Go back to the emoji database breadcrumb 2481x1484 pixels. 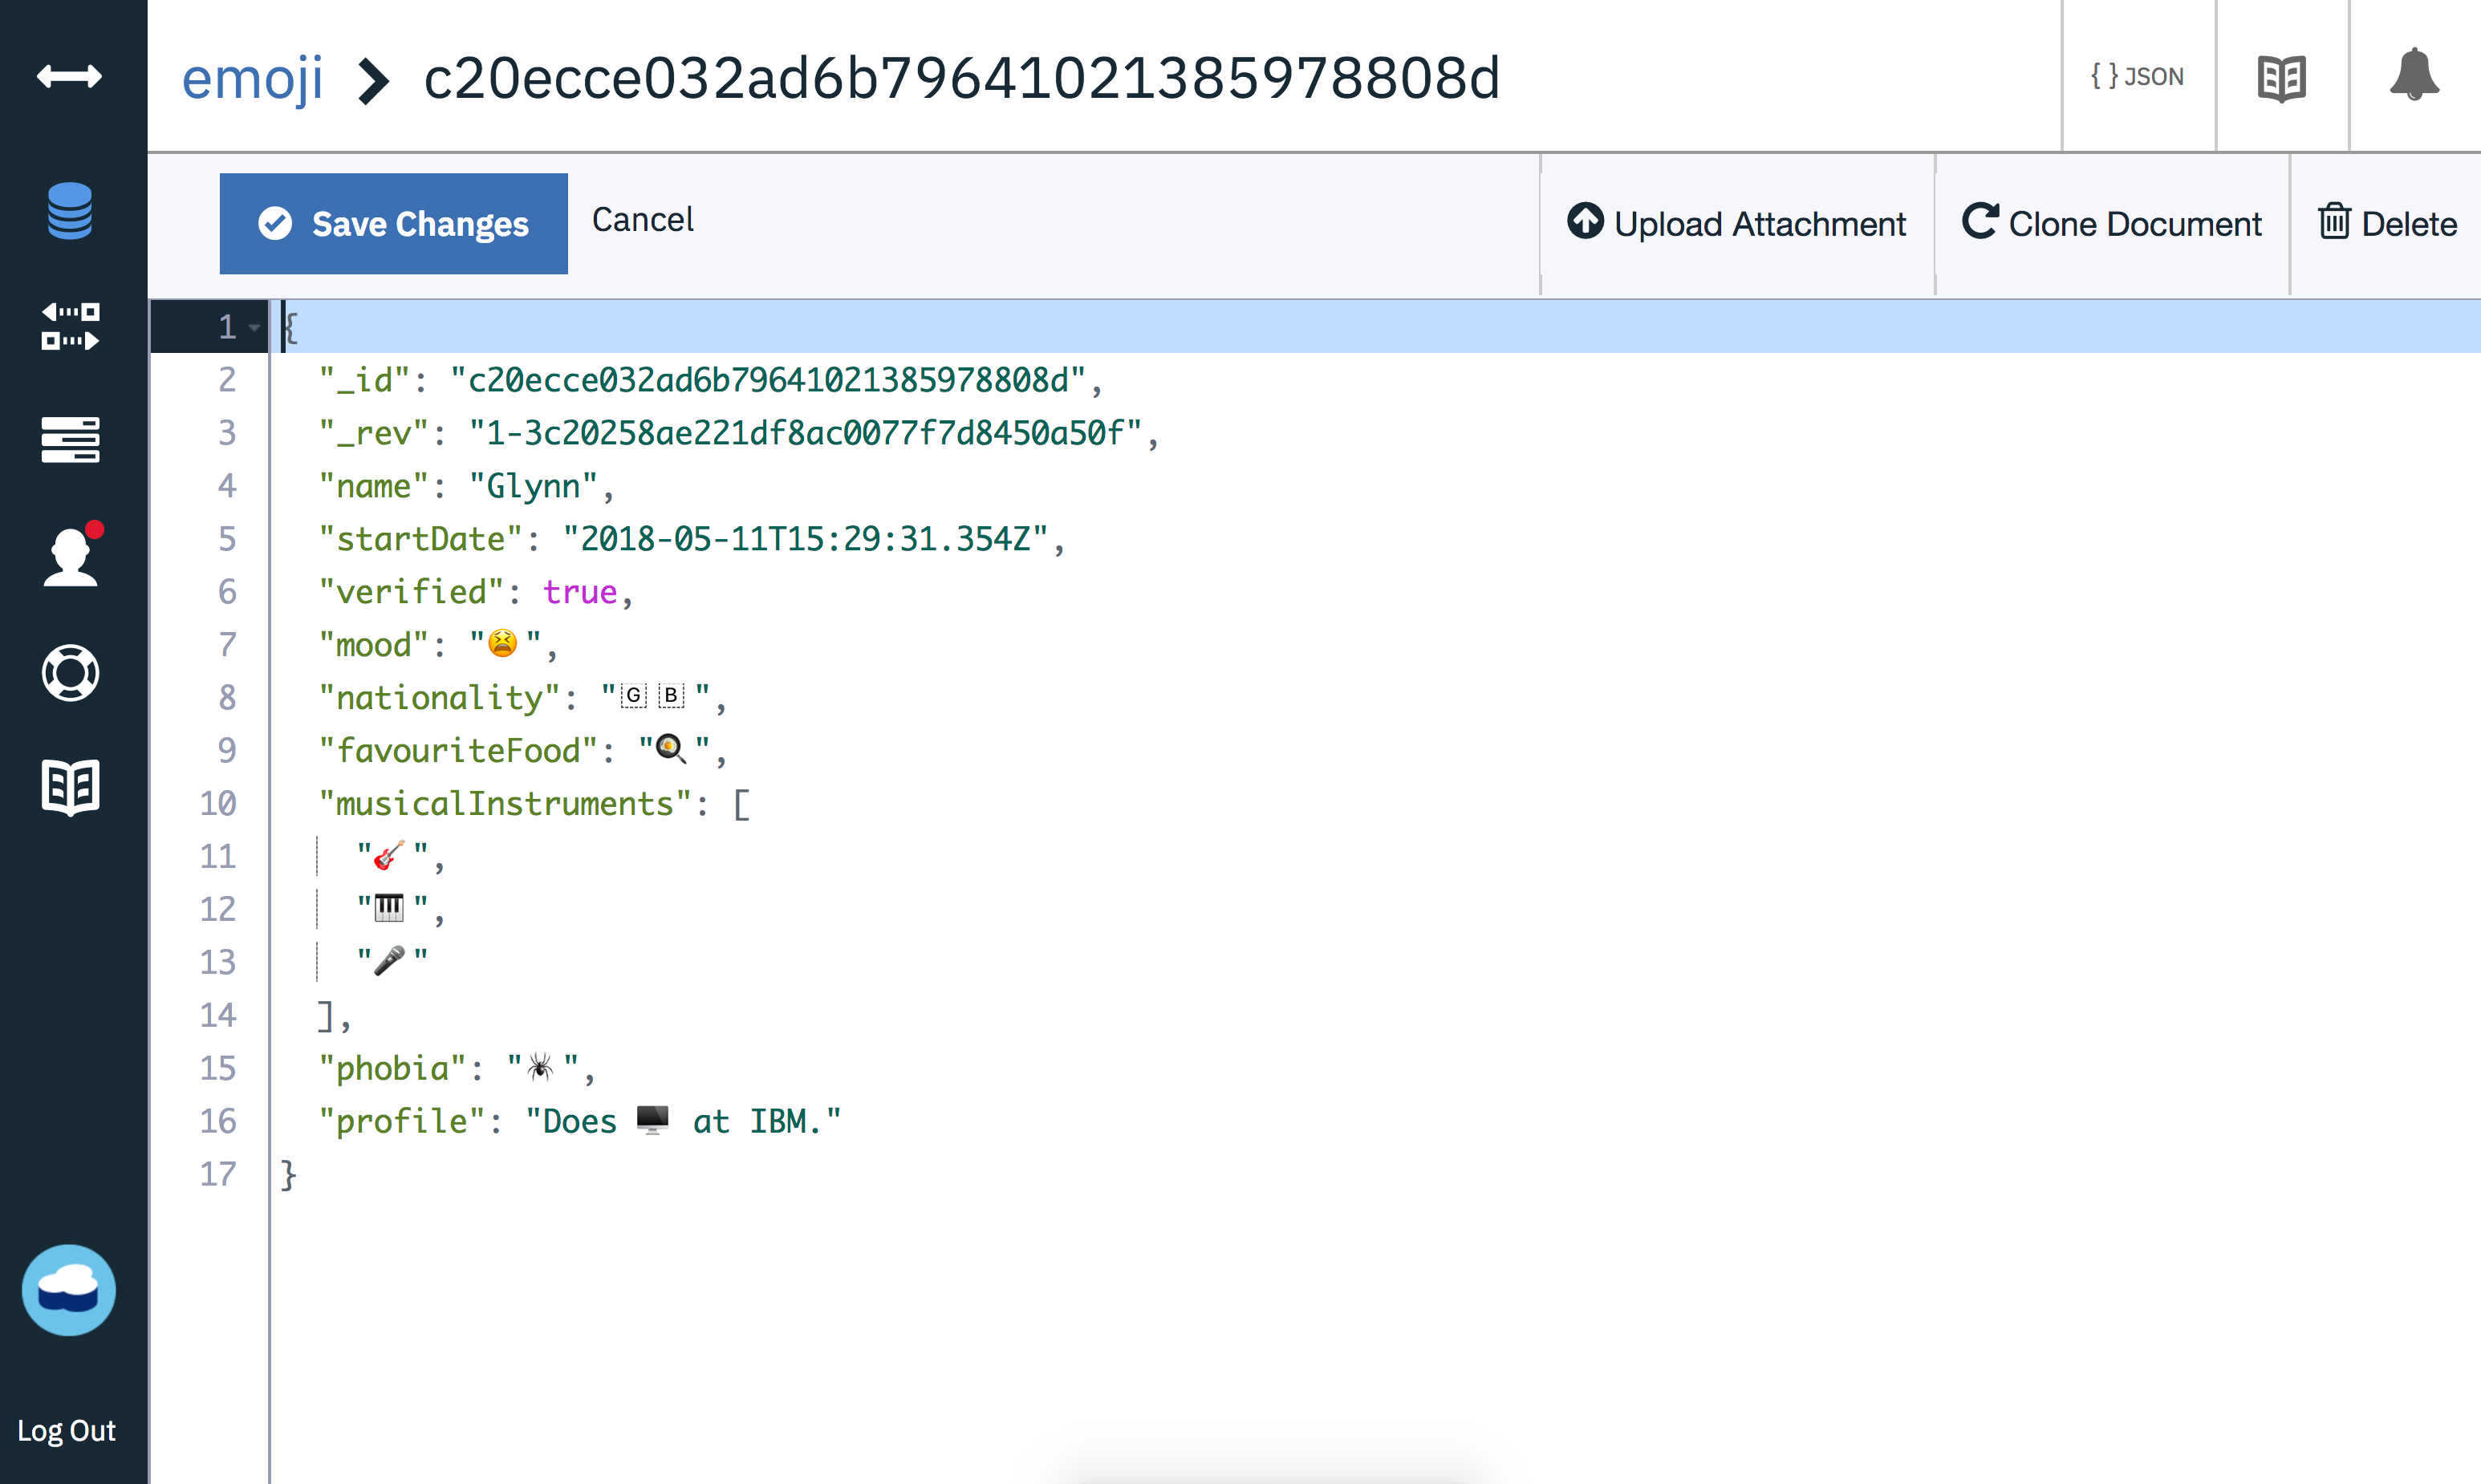253,79
